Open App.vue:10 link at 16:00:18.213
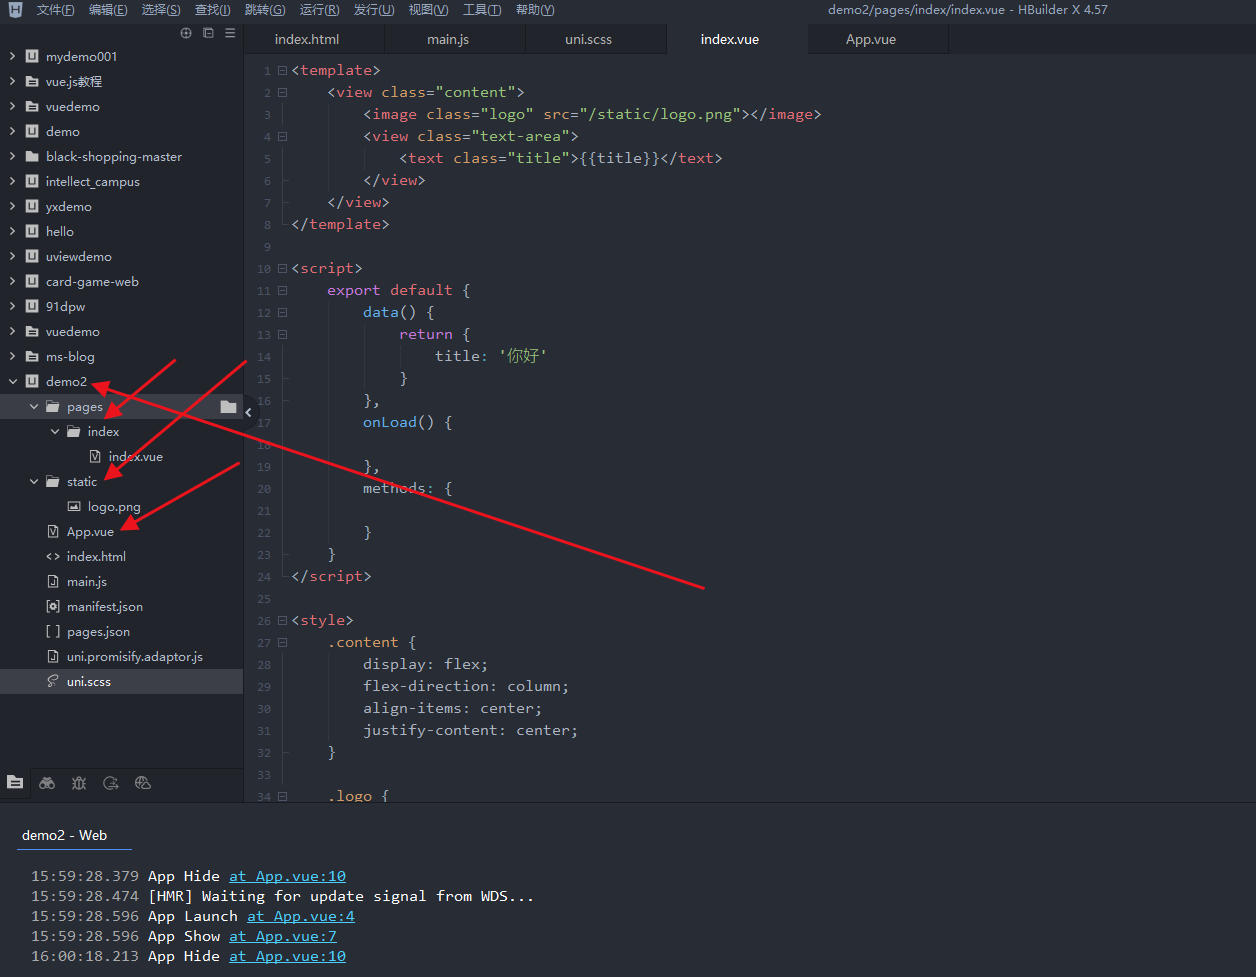 click(x=287, y=956)
